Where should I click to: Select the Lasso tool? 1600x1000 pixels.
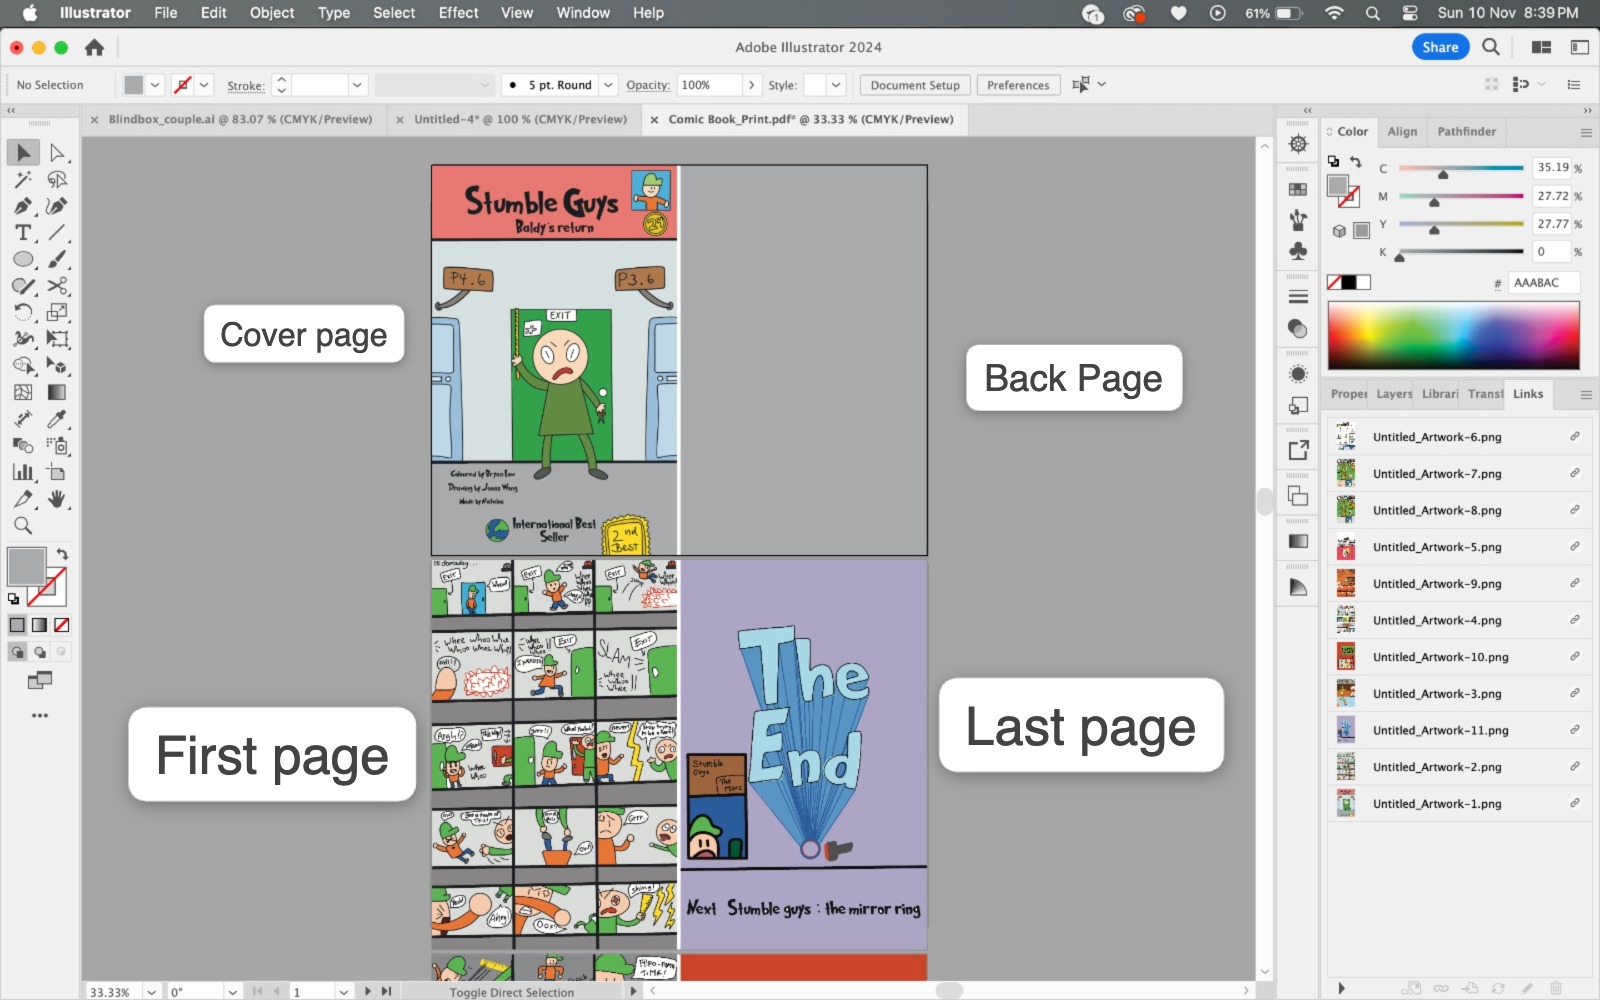coord(57,179)
